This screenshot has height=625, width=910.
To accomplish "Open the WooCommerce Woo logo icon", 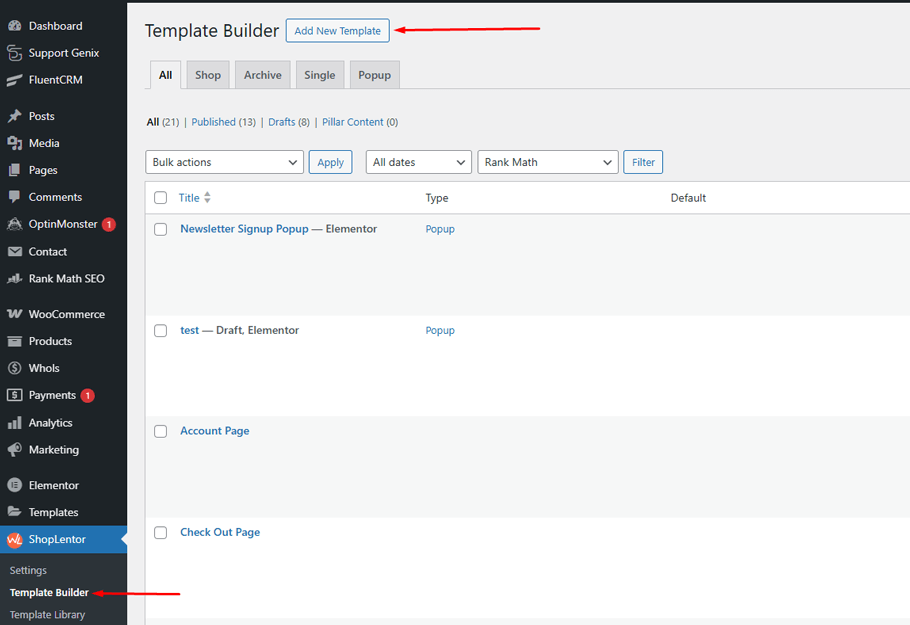I will 15,314.
